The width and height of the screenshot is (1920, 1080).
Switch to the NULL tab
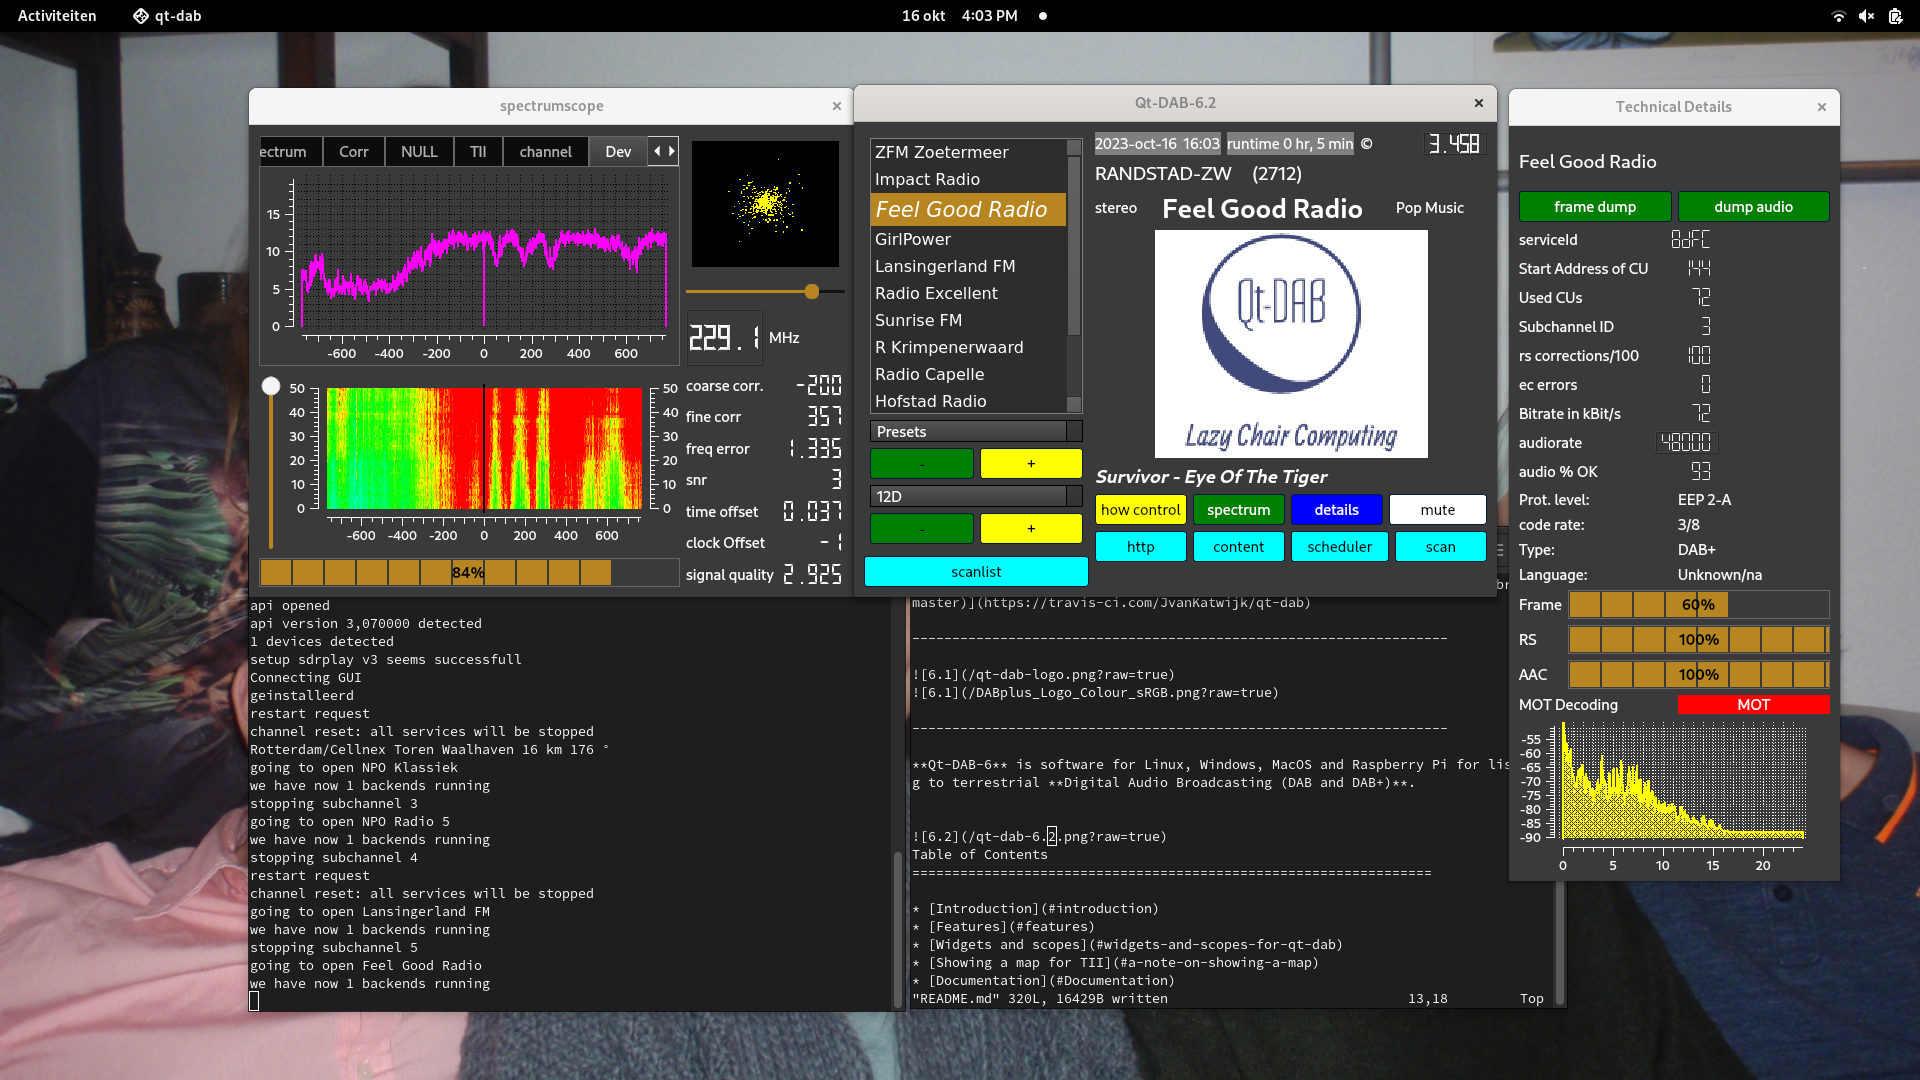pyautogui.click(x=419, y=151)
